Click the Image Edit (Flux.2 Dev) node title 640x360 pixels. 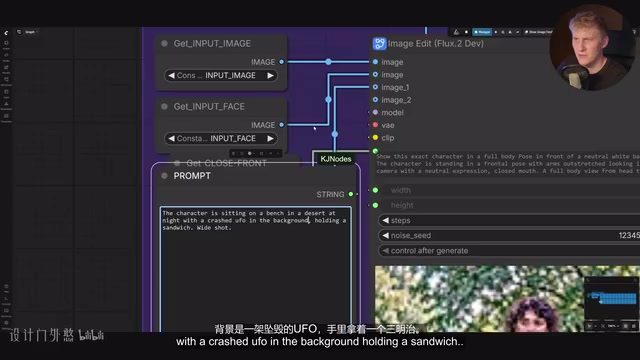coord(436,44)
